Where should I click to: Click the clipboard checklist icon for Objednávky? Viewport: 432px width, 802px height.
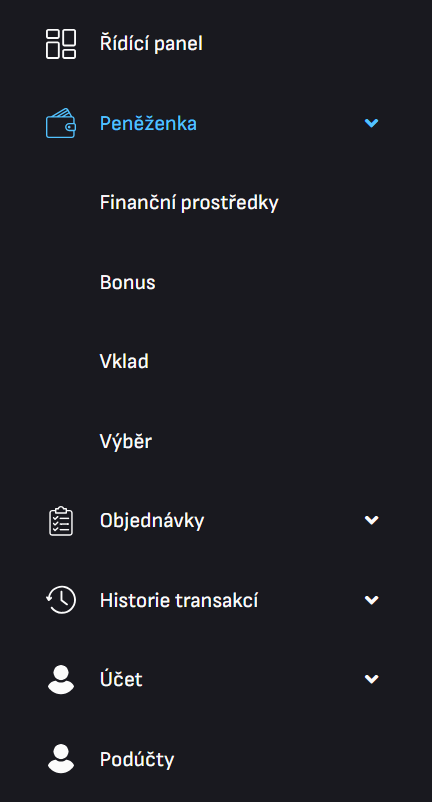point(61,521)
